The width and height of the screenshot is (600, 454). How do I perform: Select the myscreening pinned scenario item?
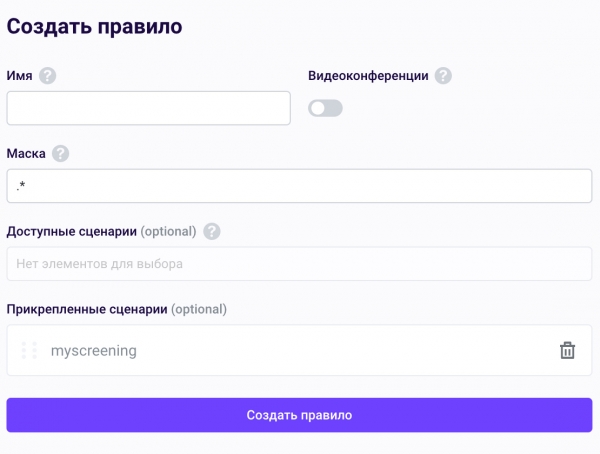(94, 351)
